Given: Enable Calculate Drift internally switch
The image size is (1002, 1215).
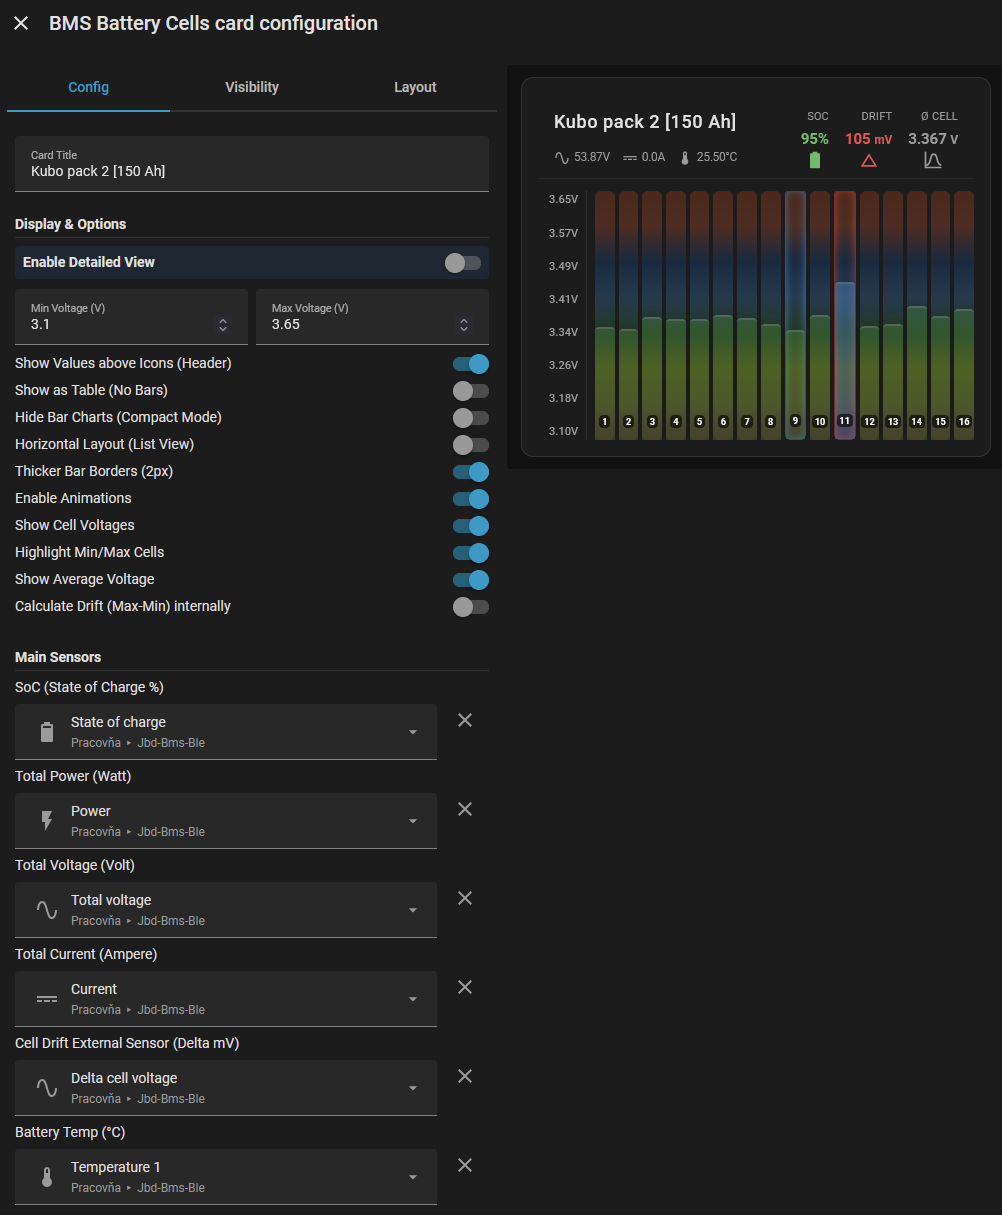Looking at the screenshot, I should pos(471,607).
